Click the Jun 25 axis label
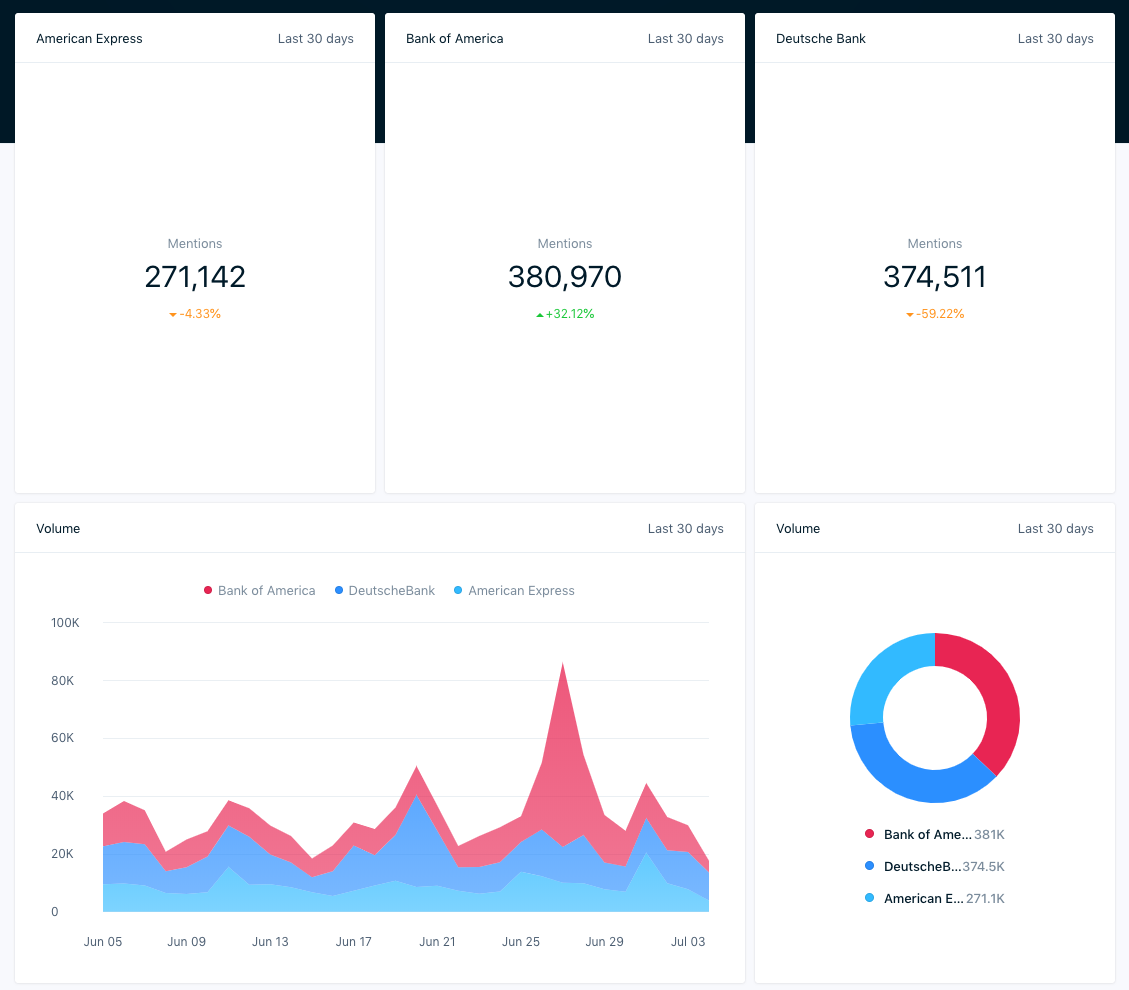This screenshot has width=1129, height=990. [521, 942]
